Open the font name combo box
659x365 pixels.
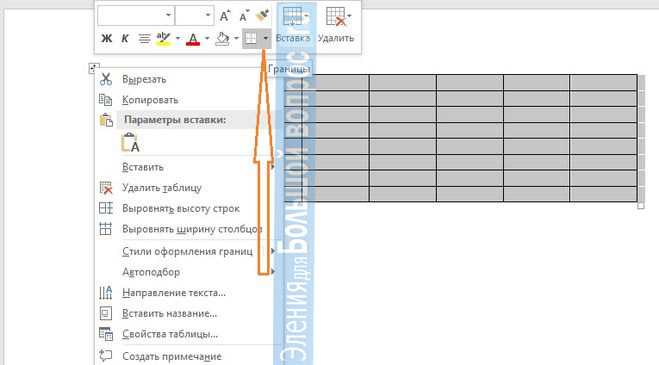(x=136, y=16)
